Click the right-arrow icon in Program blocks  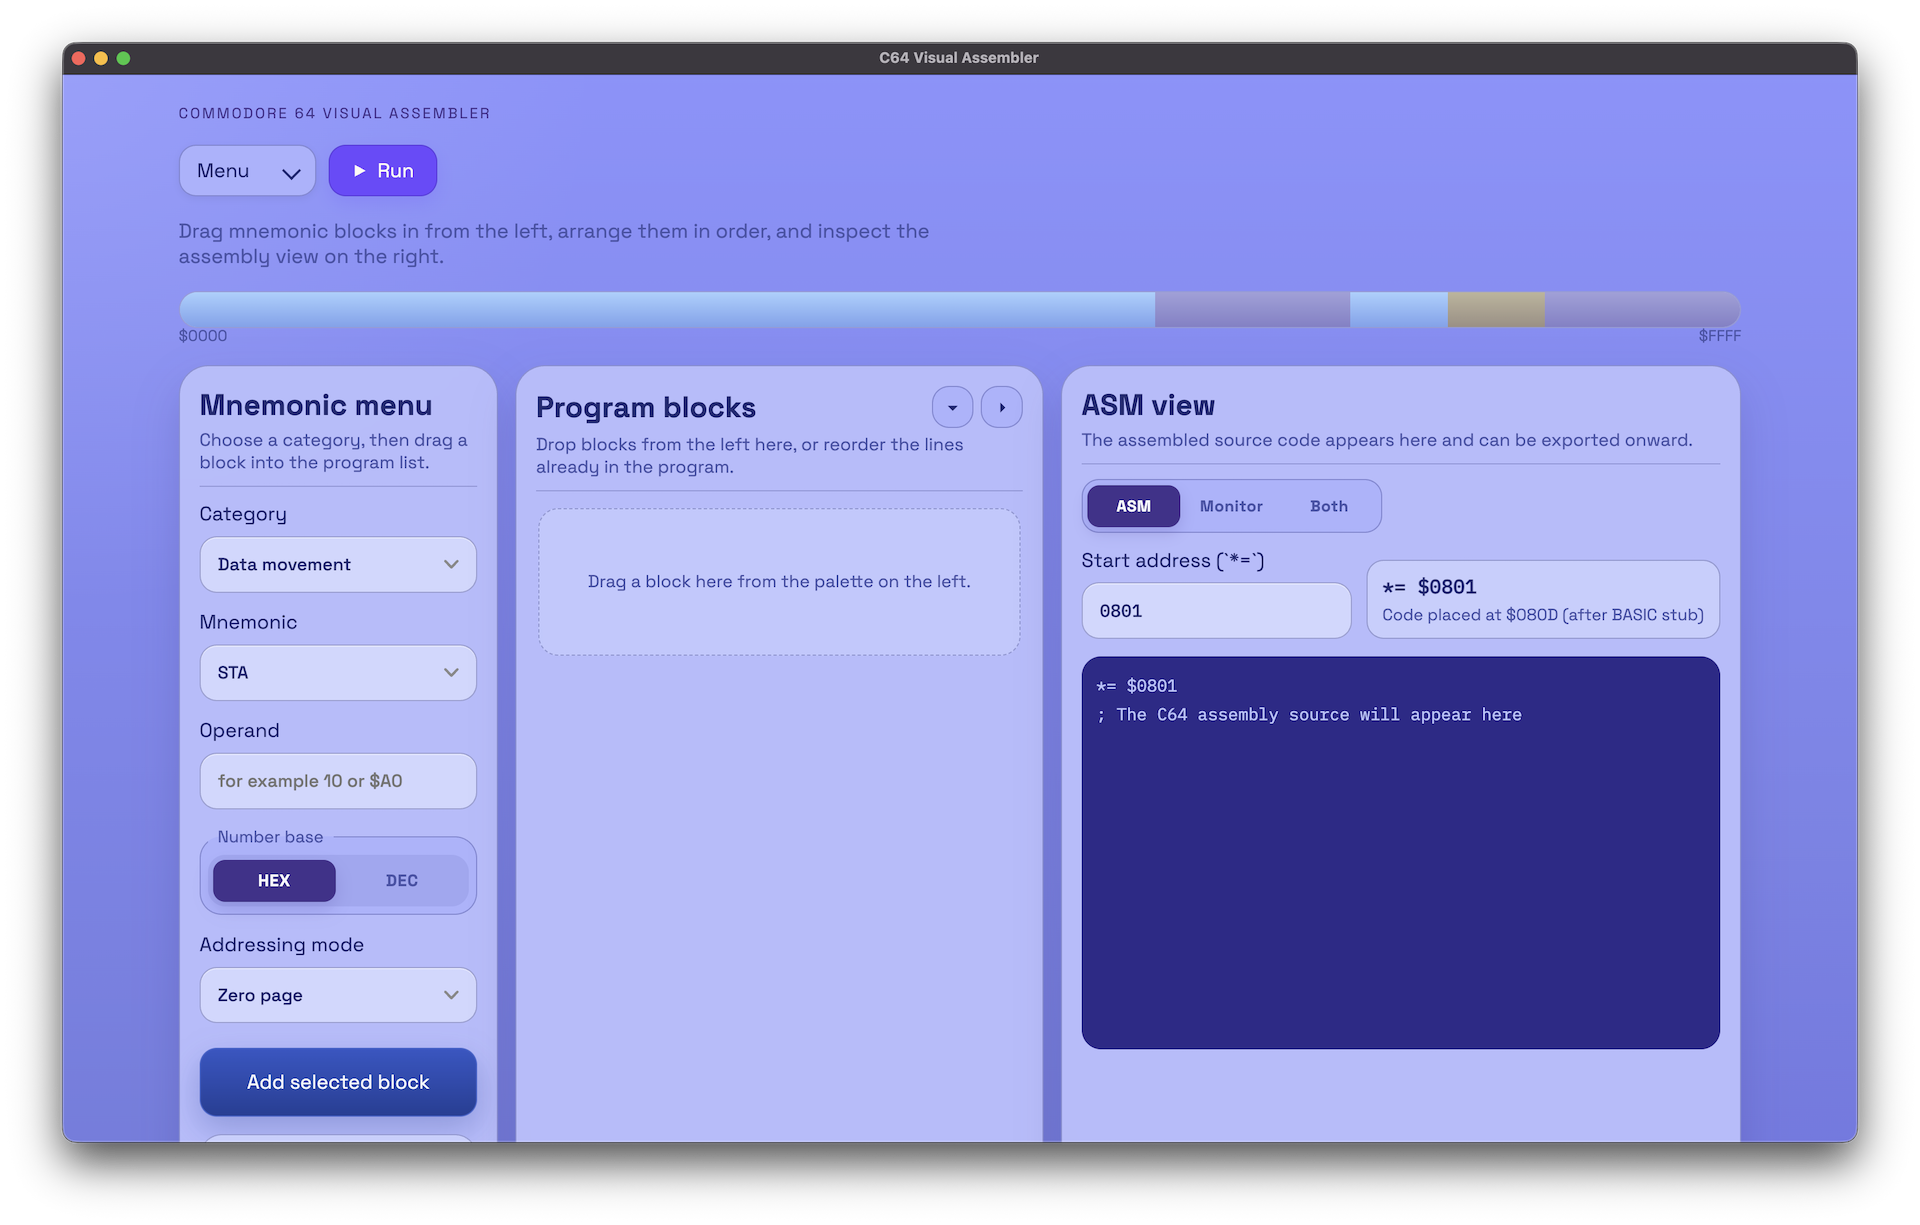(1001, 407)
